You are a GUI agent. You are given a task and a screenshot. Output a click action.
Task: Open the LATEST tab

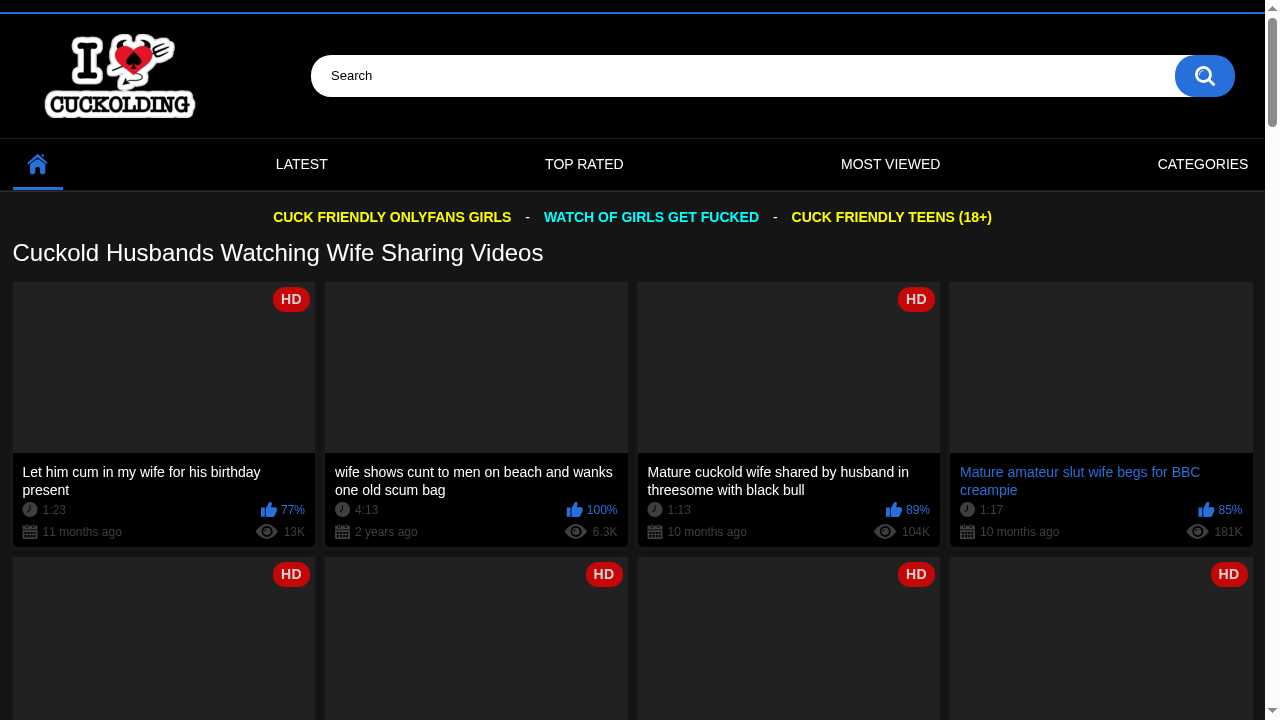[x=301, y=164]
